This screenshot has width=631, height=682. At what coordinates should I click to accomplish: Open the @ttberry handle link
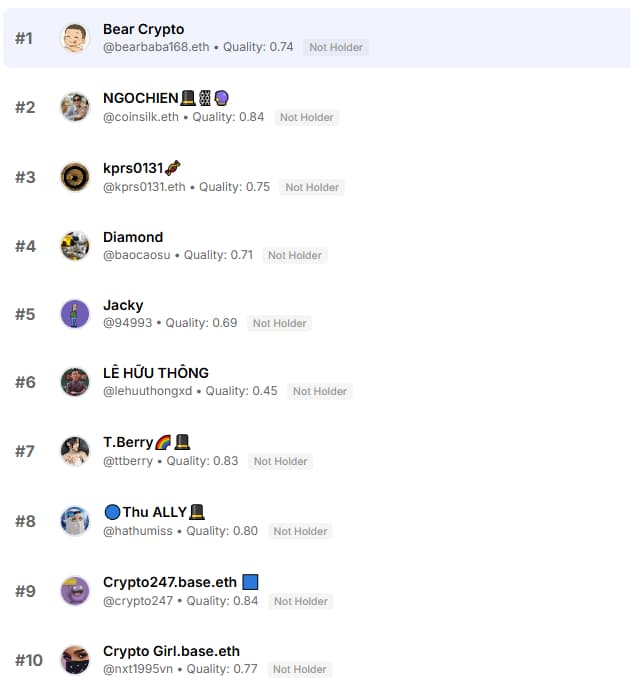click(128, 461)
